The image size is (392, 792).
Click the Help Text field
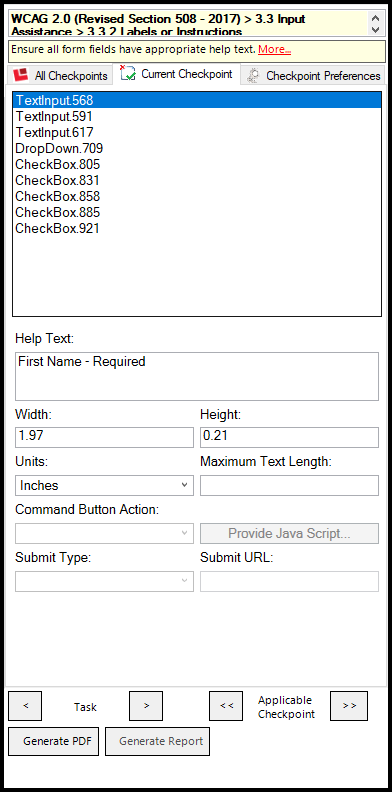click(197, 376)
